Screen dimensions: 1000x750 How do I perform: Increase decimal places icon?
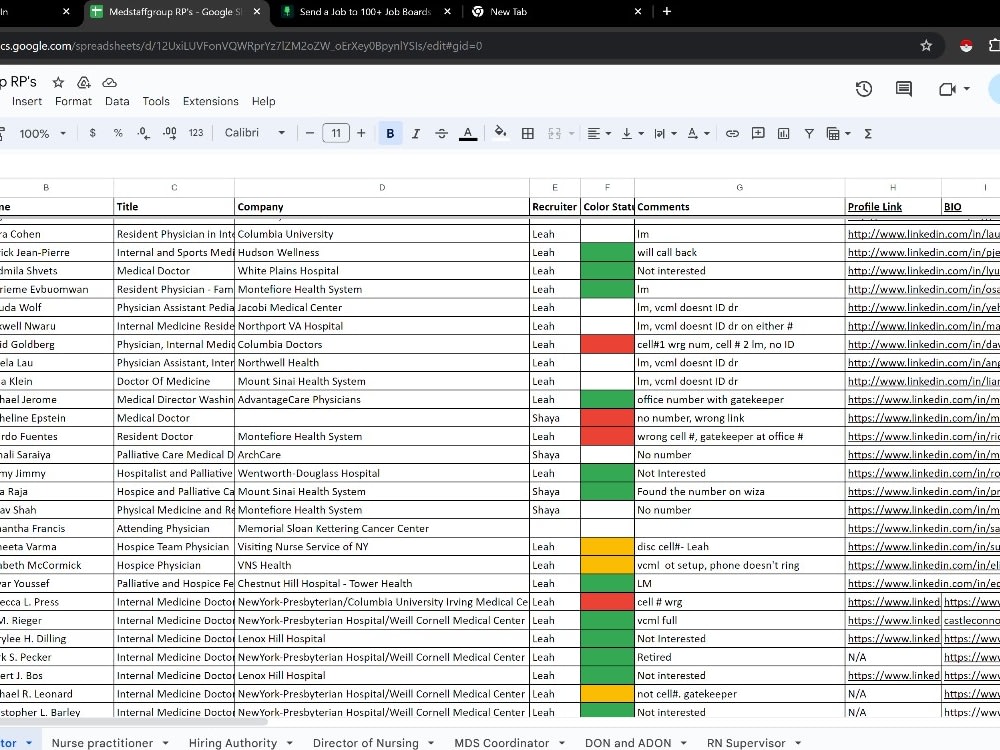170,133
